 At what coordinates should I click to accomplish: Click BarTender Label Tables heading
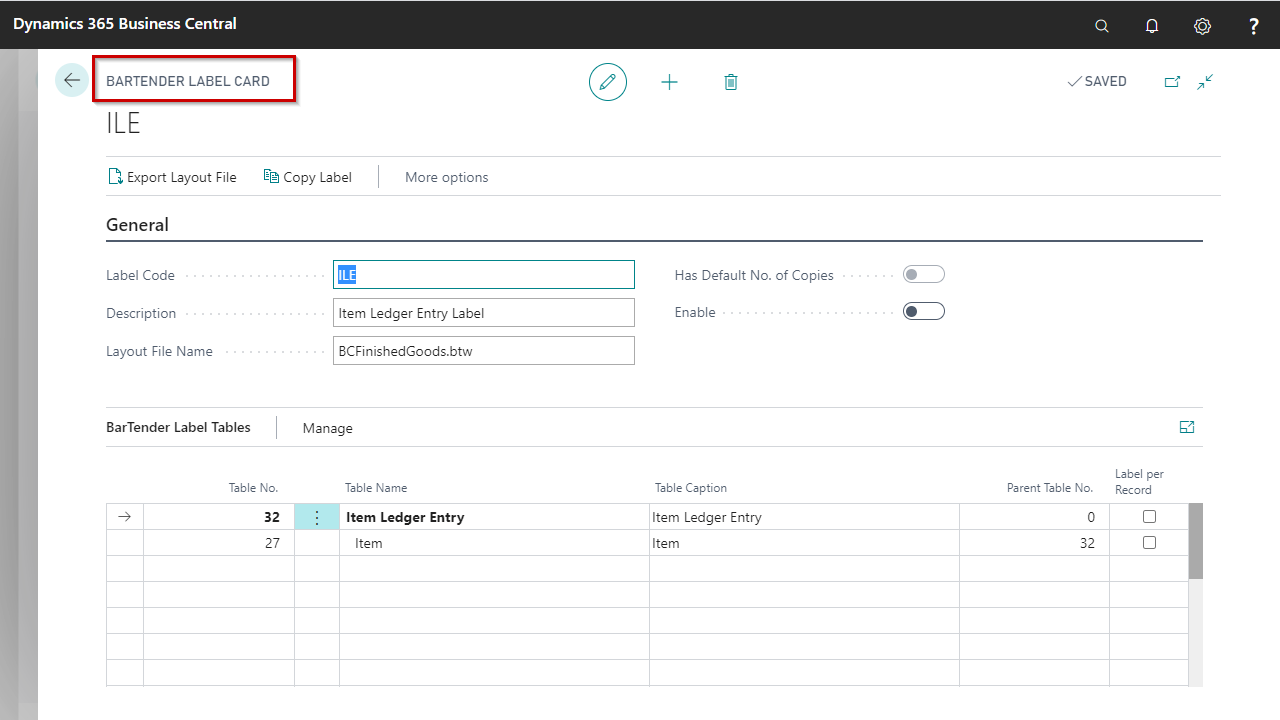178,427
